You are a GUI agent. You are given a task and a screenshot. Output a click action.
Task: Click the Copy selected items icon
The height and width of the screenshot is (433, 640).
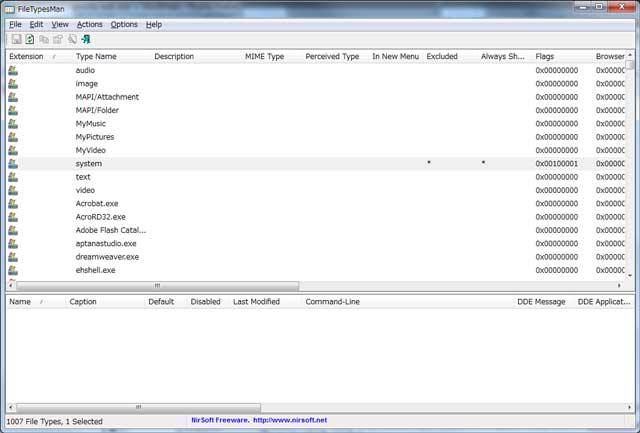coord(44,39)
